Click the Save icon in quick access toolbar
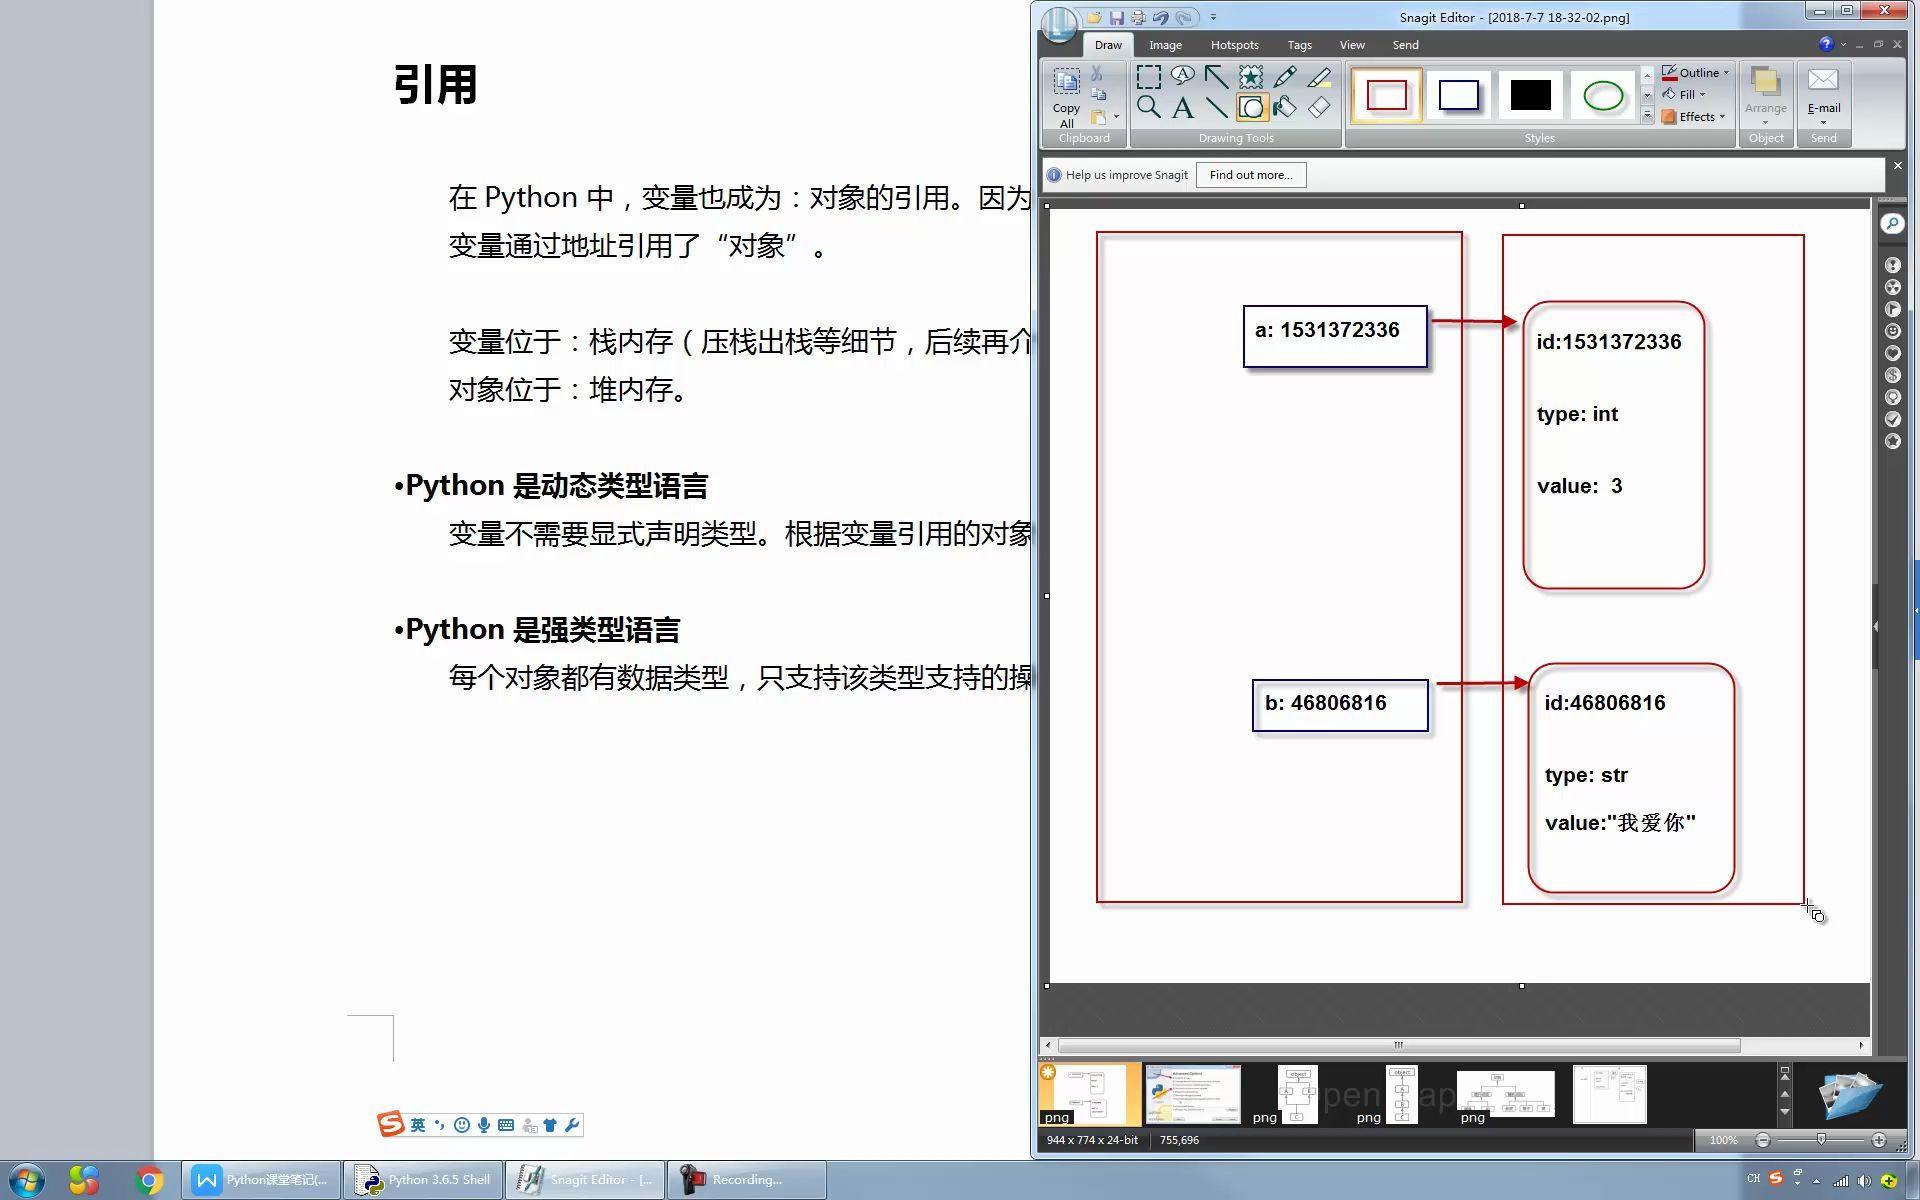 (x=1116, y=17)
